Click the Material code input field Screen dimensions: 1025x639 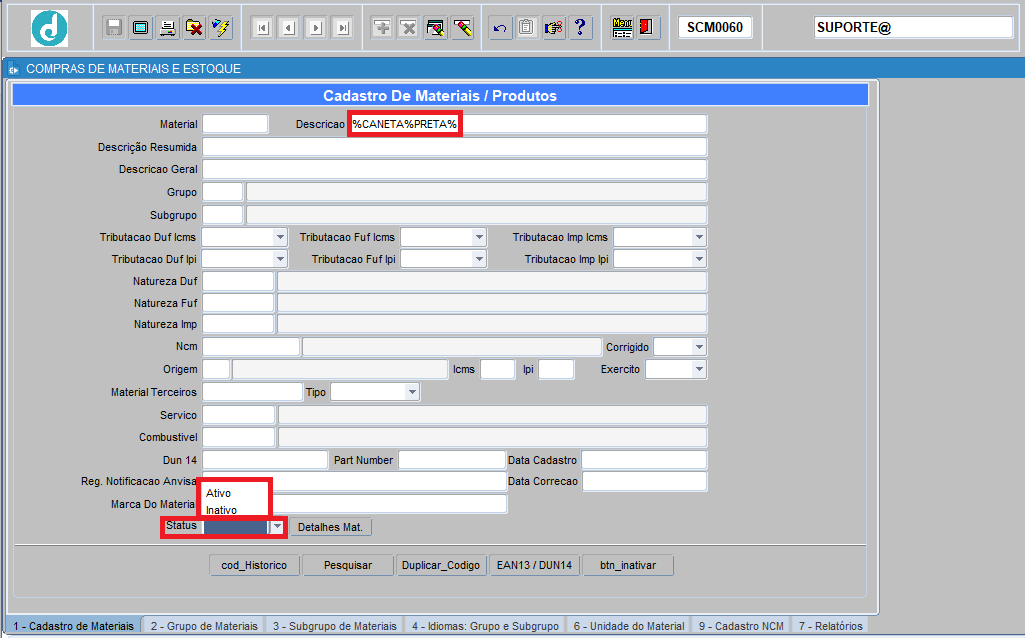pyautogui.click(x=235, y=124)
